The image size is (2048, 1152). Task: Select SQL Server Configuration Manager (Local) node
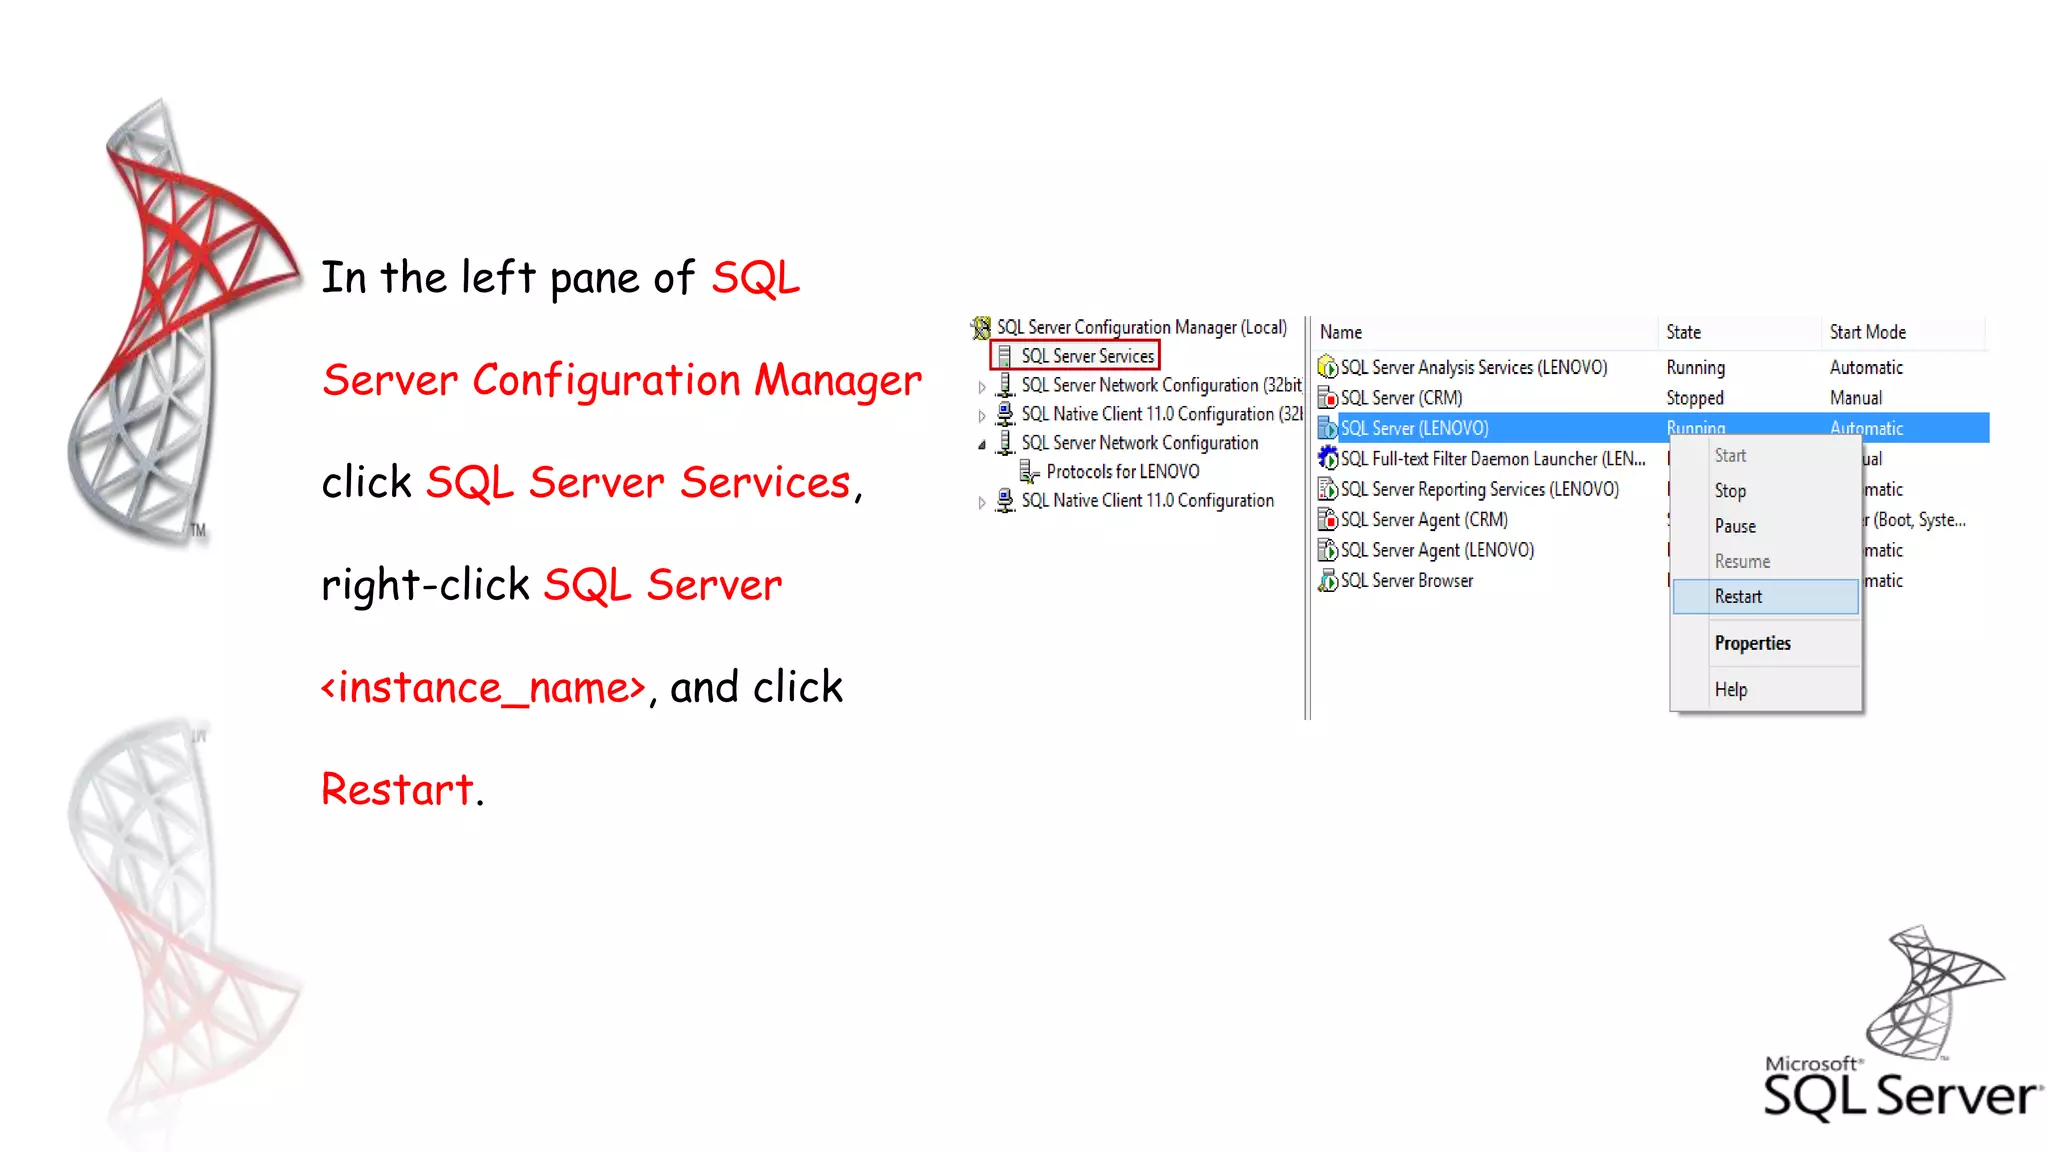tap(1141, 327)
